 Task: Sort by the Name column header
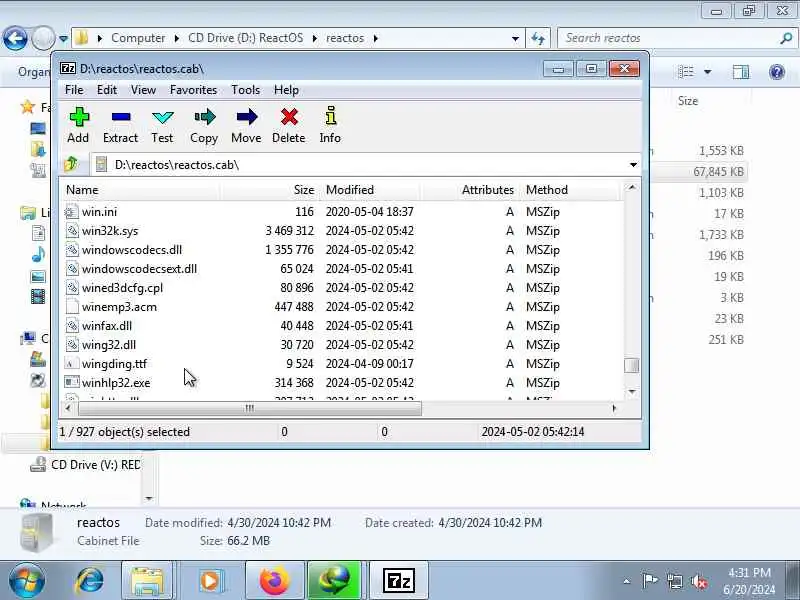click(140, 190)
